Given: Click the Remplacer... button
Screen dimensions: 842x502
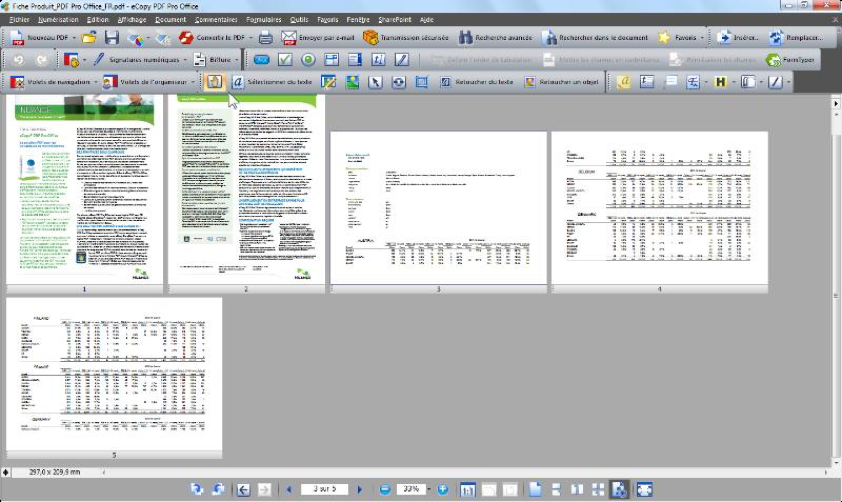Looking at the screenshot, I should (796, 38).
